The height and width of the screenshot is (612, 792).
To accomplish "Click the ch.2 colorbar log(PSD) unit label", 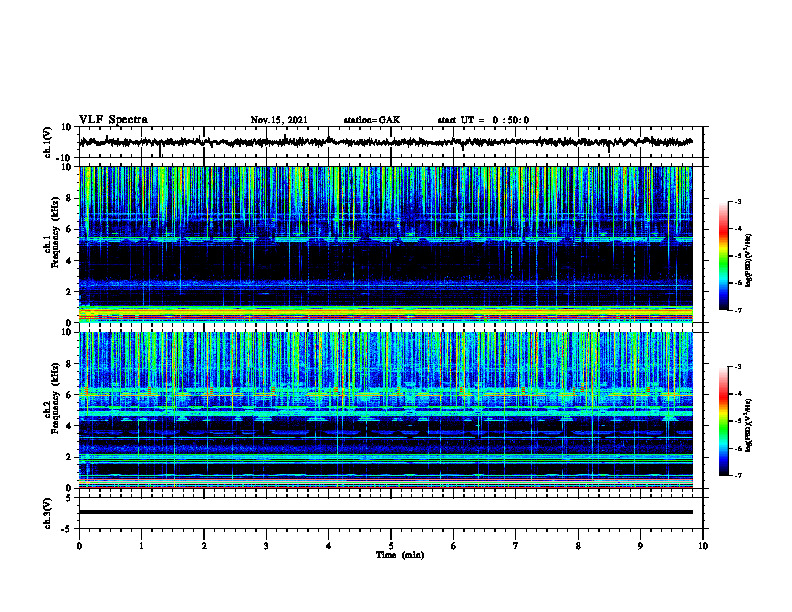I will click(x=749, y=424).
